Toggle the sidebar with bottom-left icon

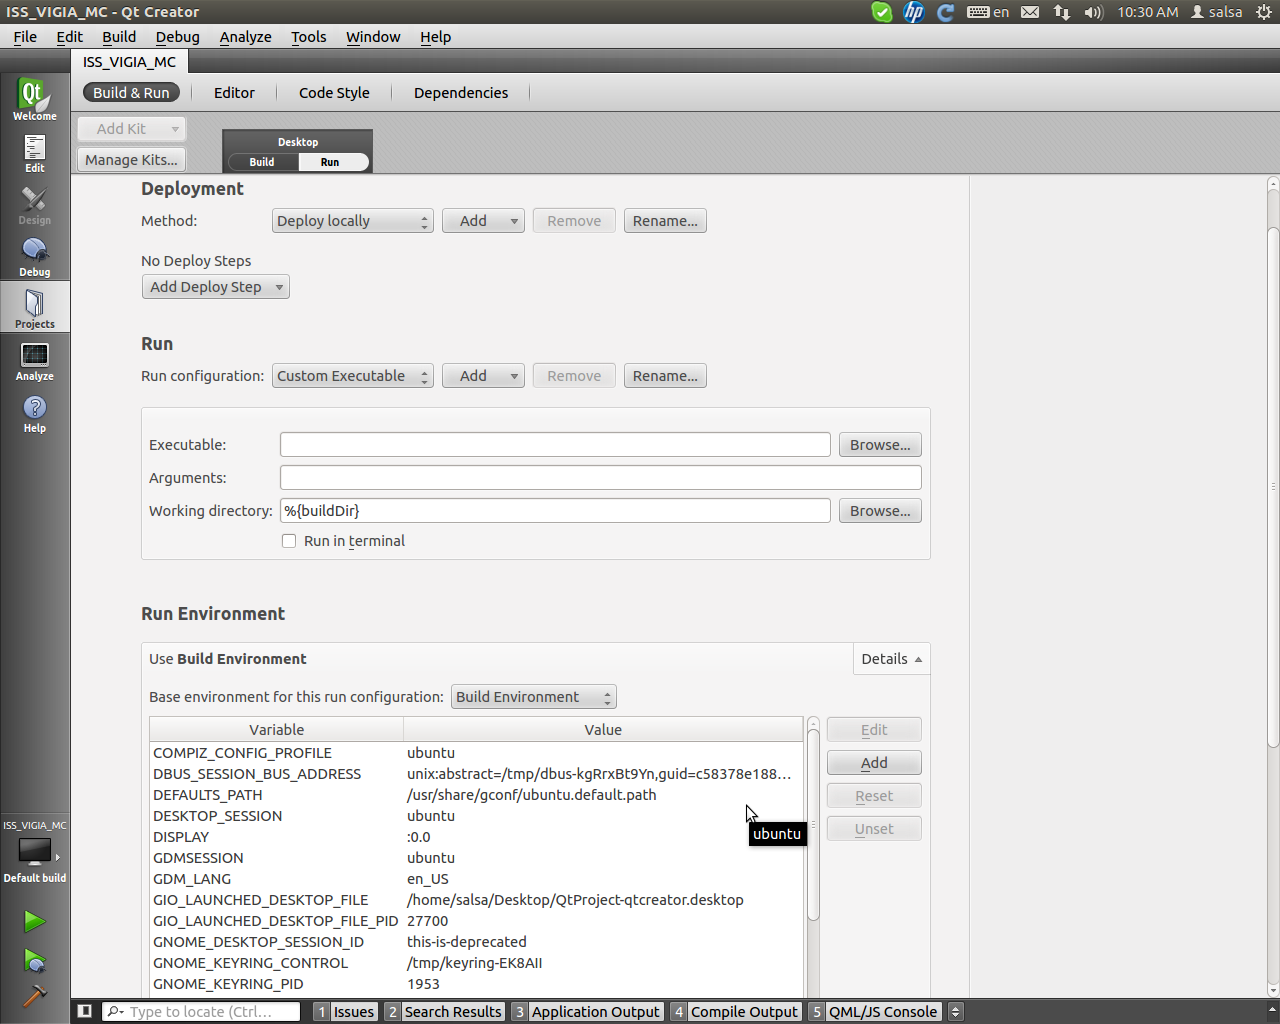pos(85,1011)
